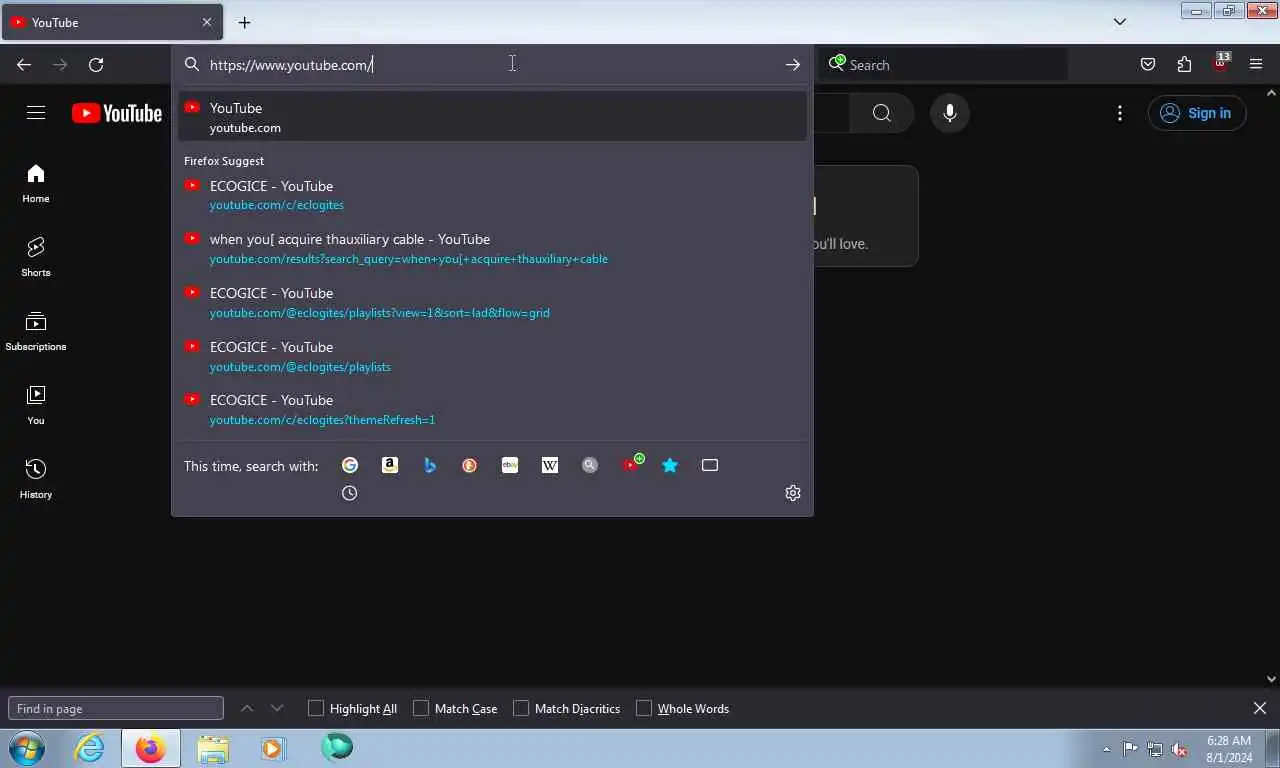The width and height of the screenshot is (1280, 768).
Task: Open Subscriptions in YouTube sidebar
Action: (x=36, y=331)
